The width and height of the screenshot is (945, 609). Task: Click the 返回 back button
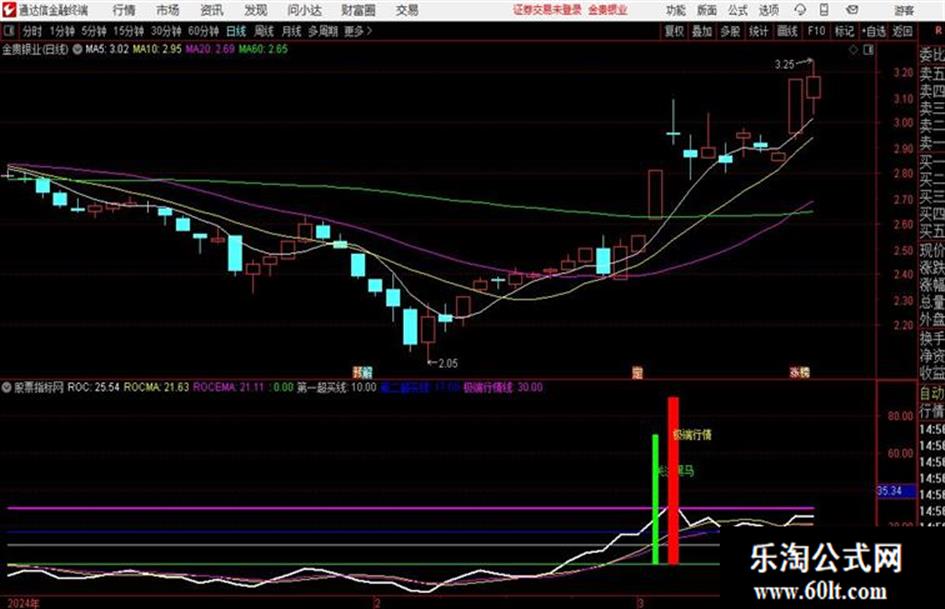(x=902, y=31)
